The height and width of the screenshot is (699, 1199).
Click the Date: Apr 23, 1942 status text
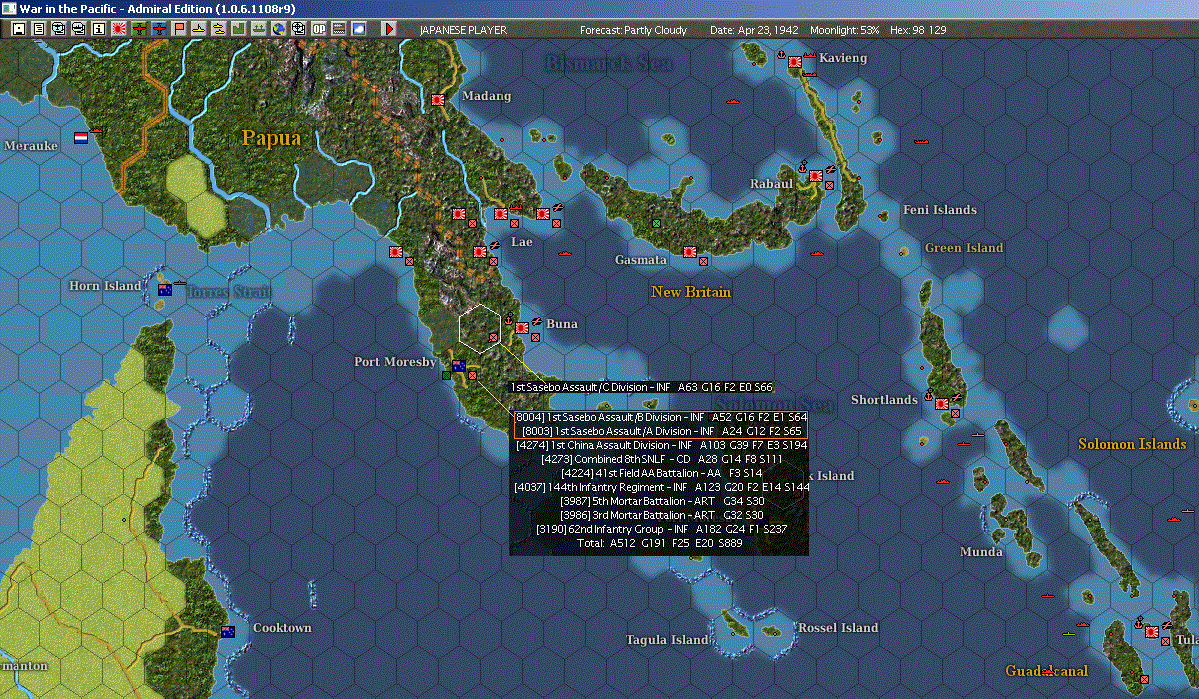tap(753, 30)
